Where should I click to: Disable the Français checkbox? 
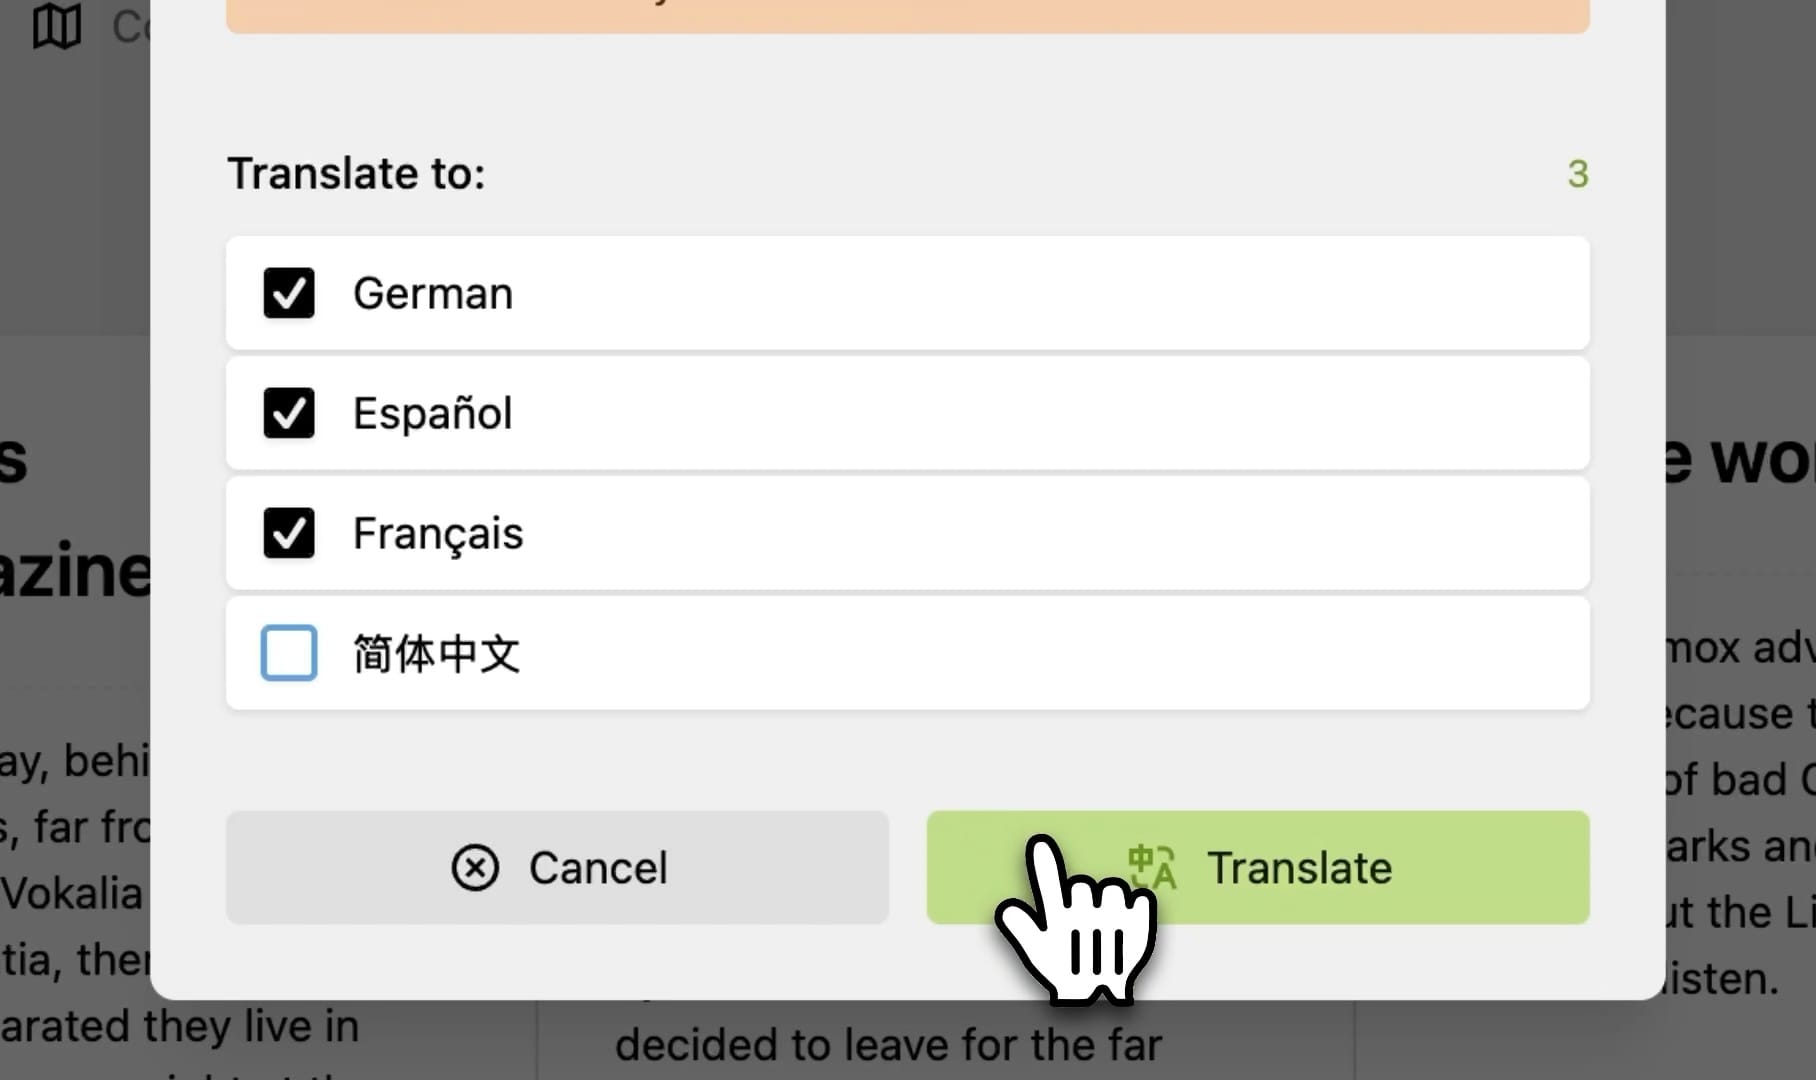click(289, 533)
